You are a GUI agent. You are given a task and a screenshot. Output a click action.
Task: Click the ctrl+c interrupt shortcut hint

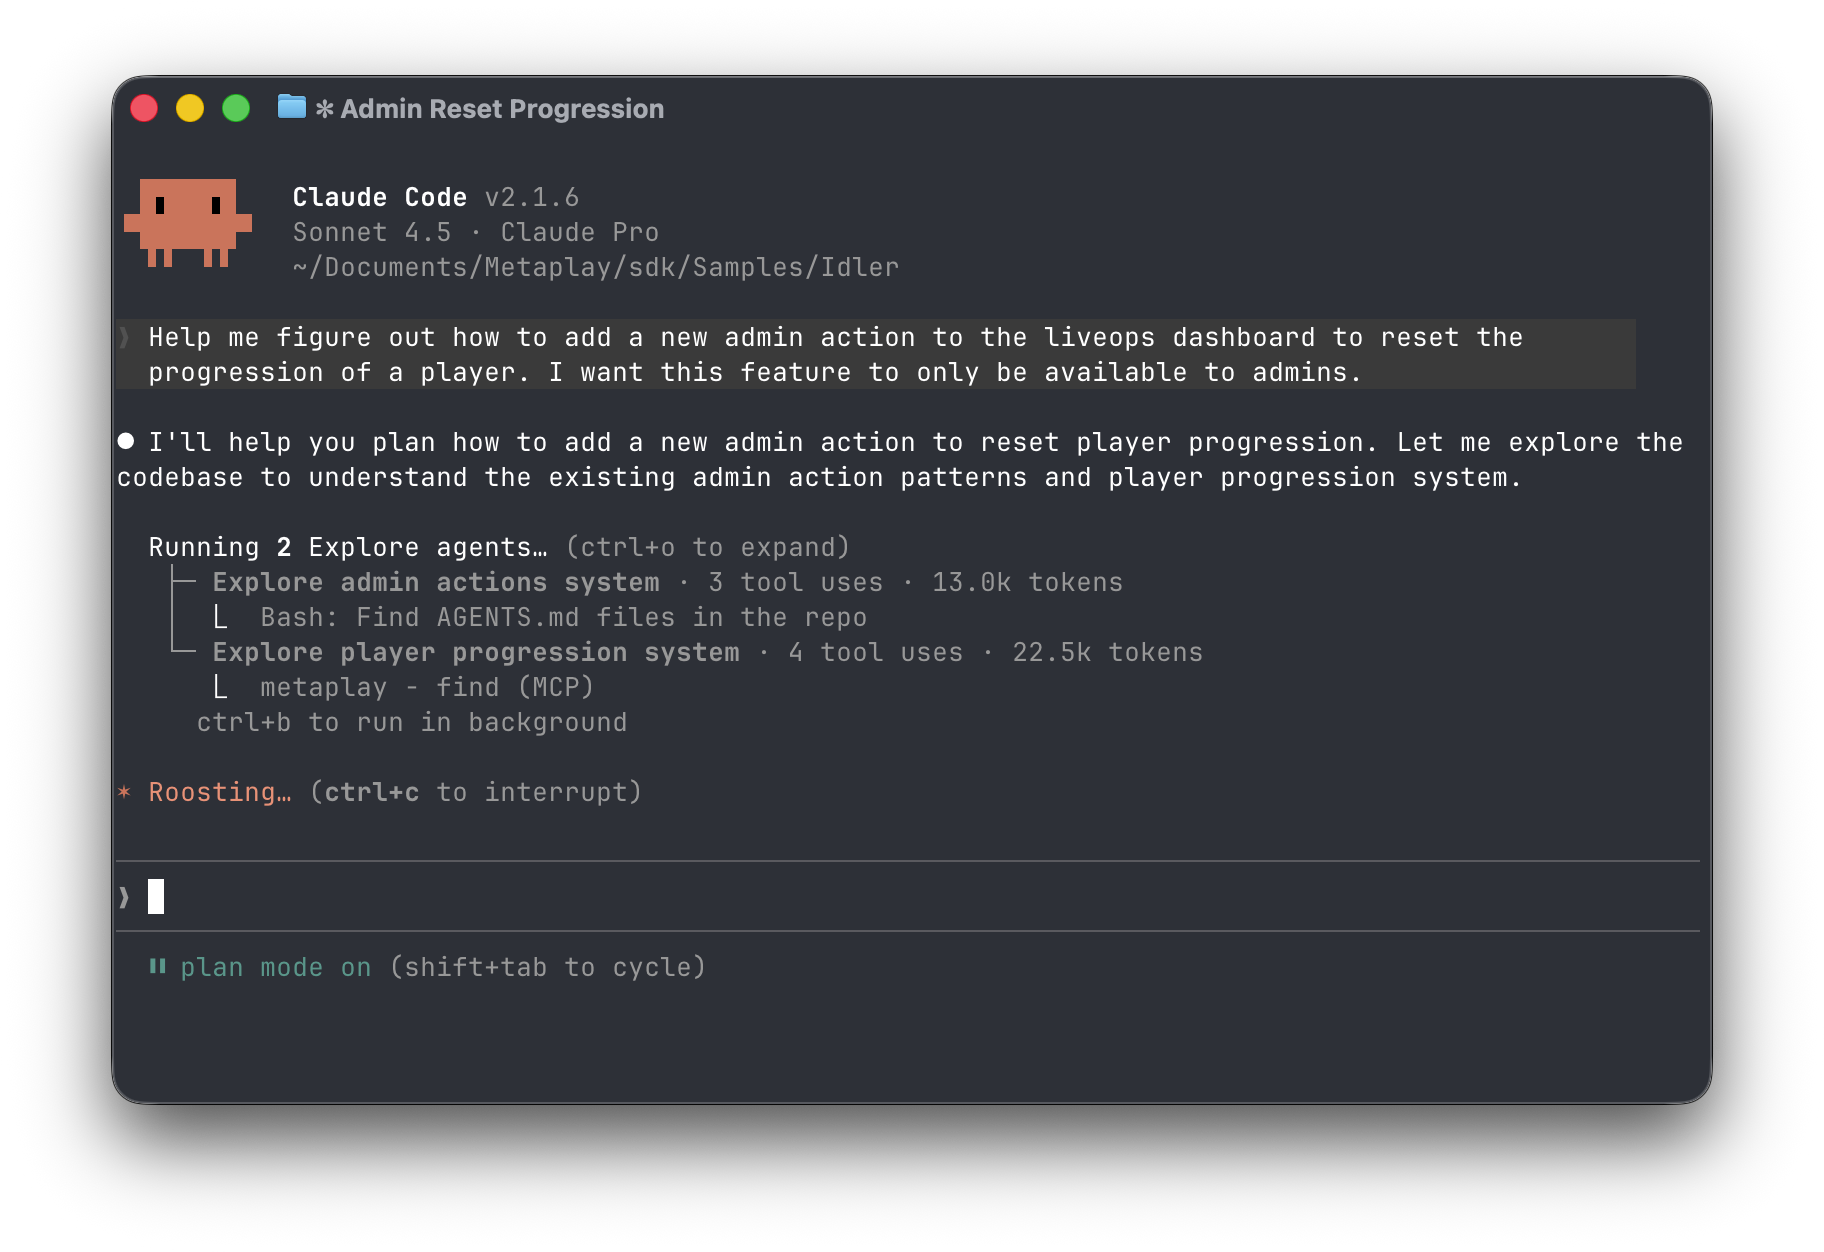click(371, 791)
